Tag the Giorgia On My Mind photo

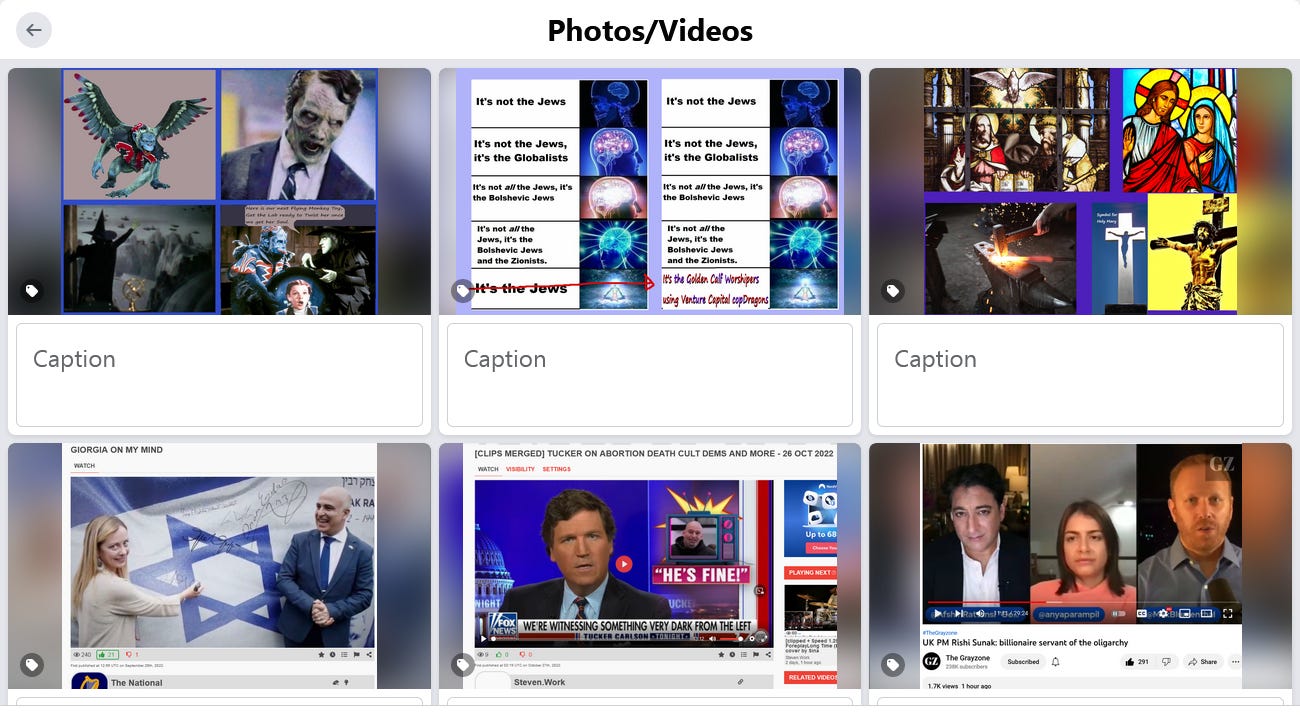pos(32,665)
